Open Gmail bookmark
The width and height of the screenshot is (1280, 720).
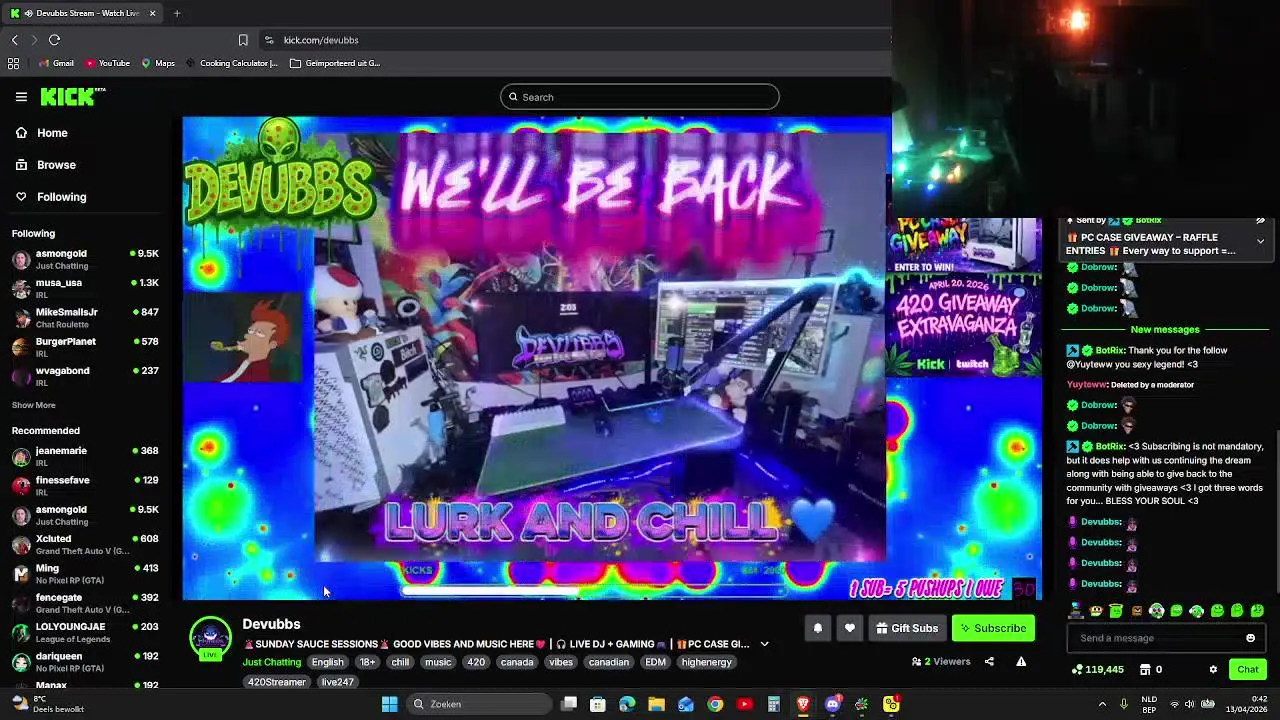(x=56, y=63)
